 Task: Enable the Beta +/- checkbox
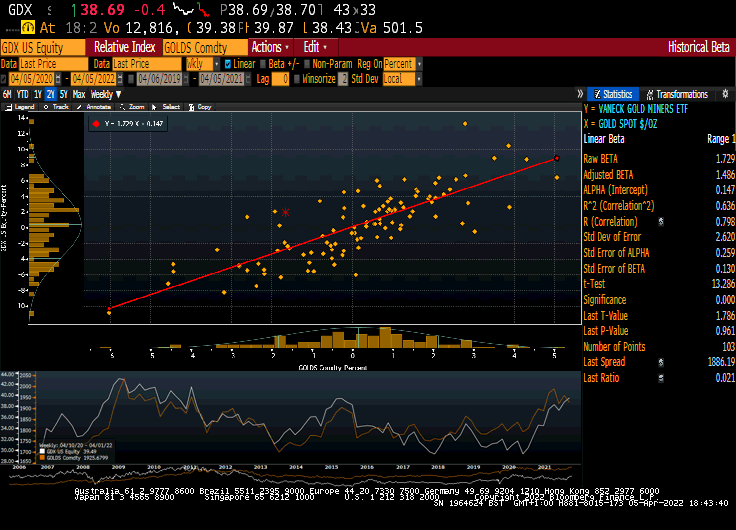[263, 63]
